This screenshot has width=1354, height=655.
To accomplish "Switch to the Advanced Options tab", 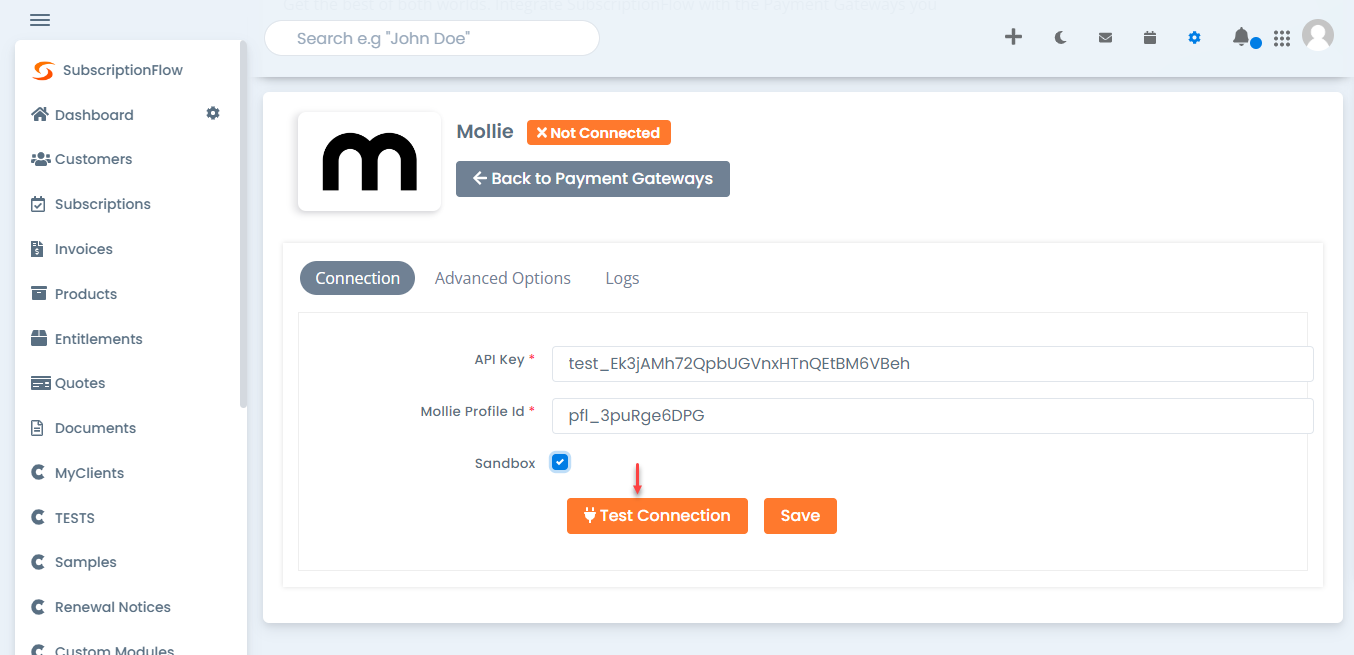I will [x=503, y=278].
